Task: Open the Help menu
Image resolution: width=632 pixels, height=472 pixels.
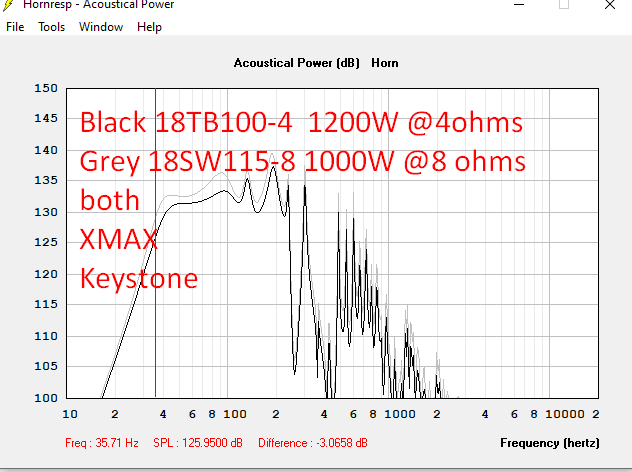Action: [x=149, y=27]
